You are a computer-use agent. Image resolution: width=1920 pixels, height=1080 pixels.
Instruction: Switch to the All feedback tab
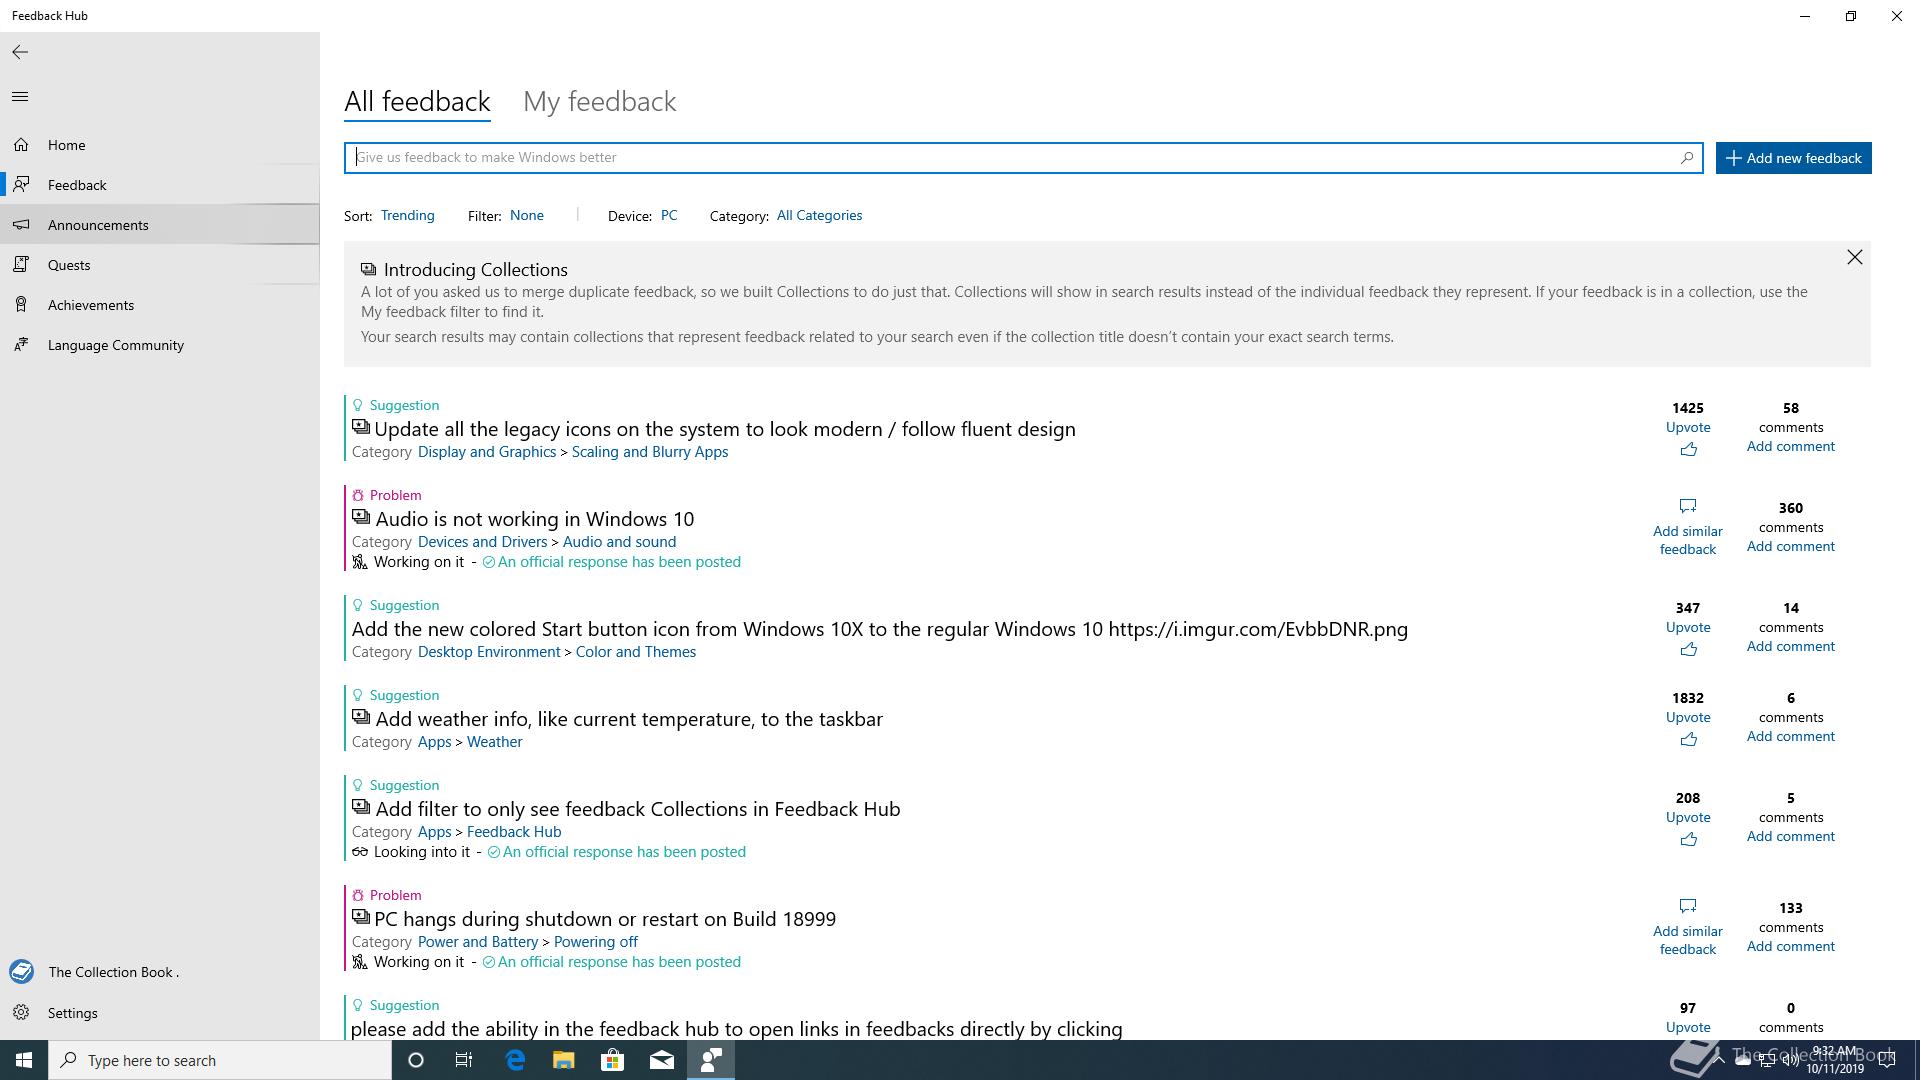pos(417,102)
